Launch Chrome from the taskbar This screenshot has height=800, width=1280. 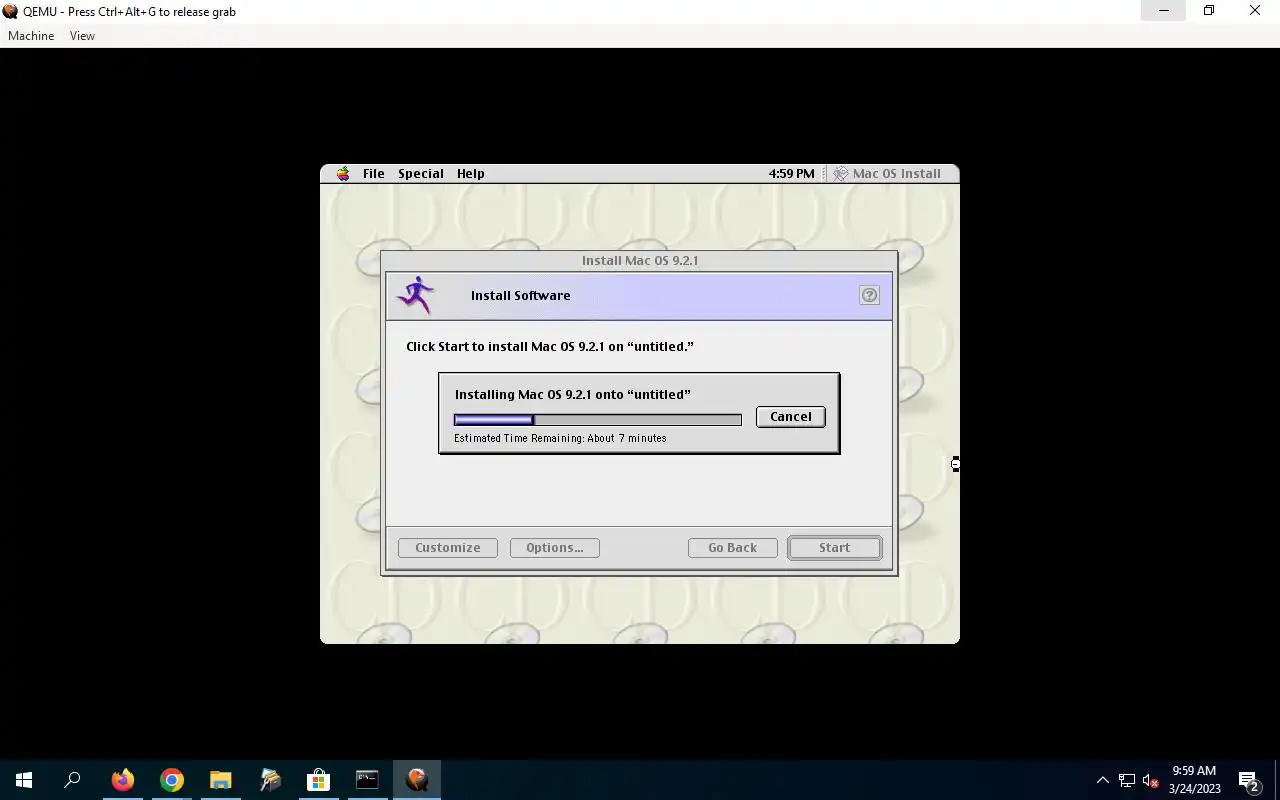pyautogui.click(x=172, y=780)
